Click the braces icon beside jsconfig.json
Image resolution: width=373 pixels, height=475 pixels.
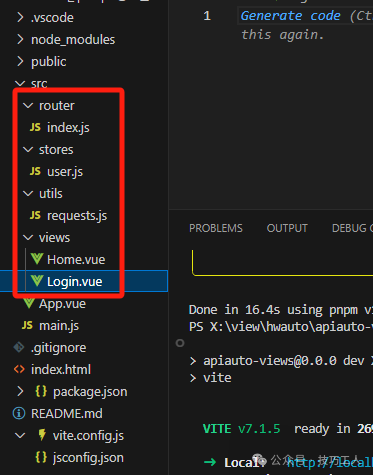41,457
